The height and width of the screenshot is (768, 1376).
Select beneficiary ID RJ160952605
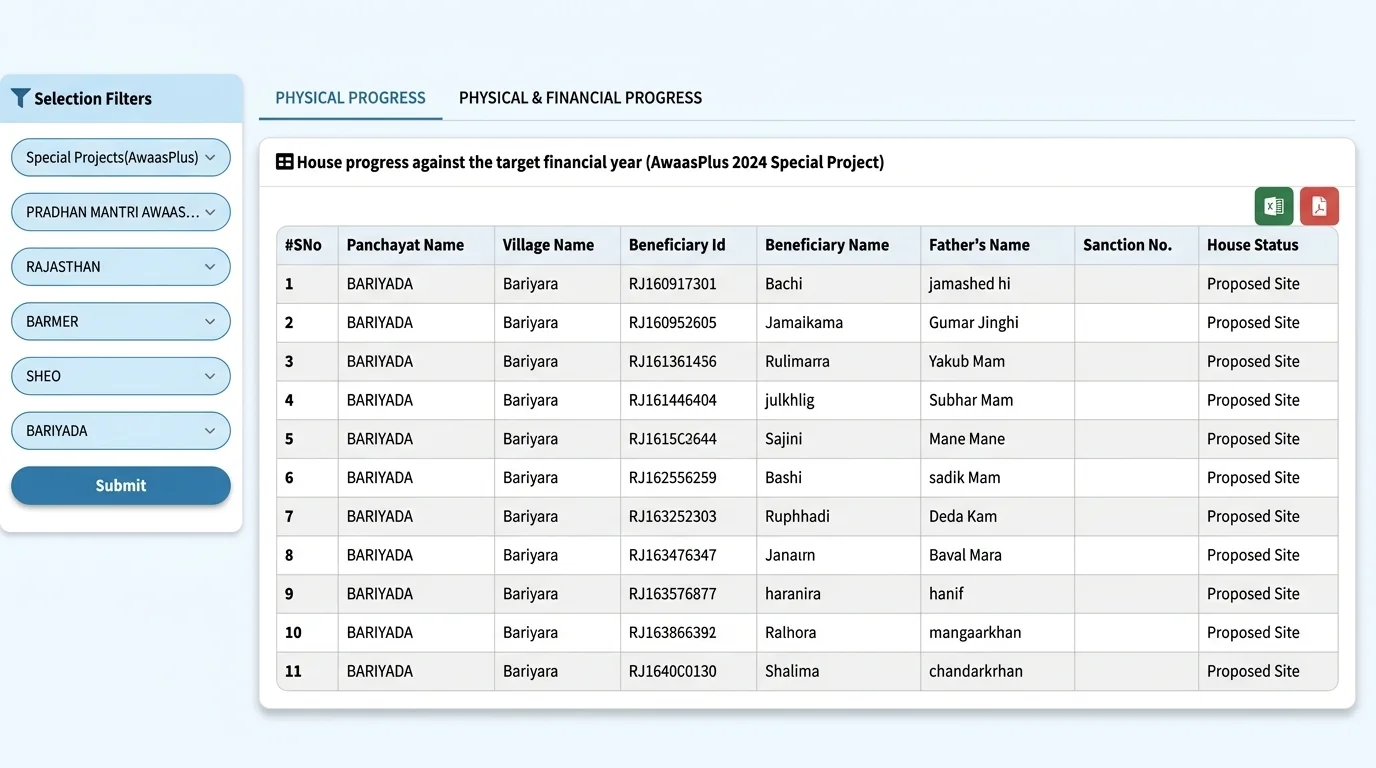point(673,323)
